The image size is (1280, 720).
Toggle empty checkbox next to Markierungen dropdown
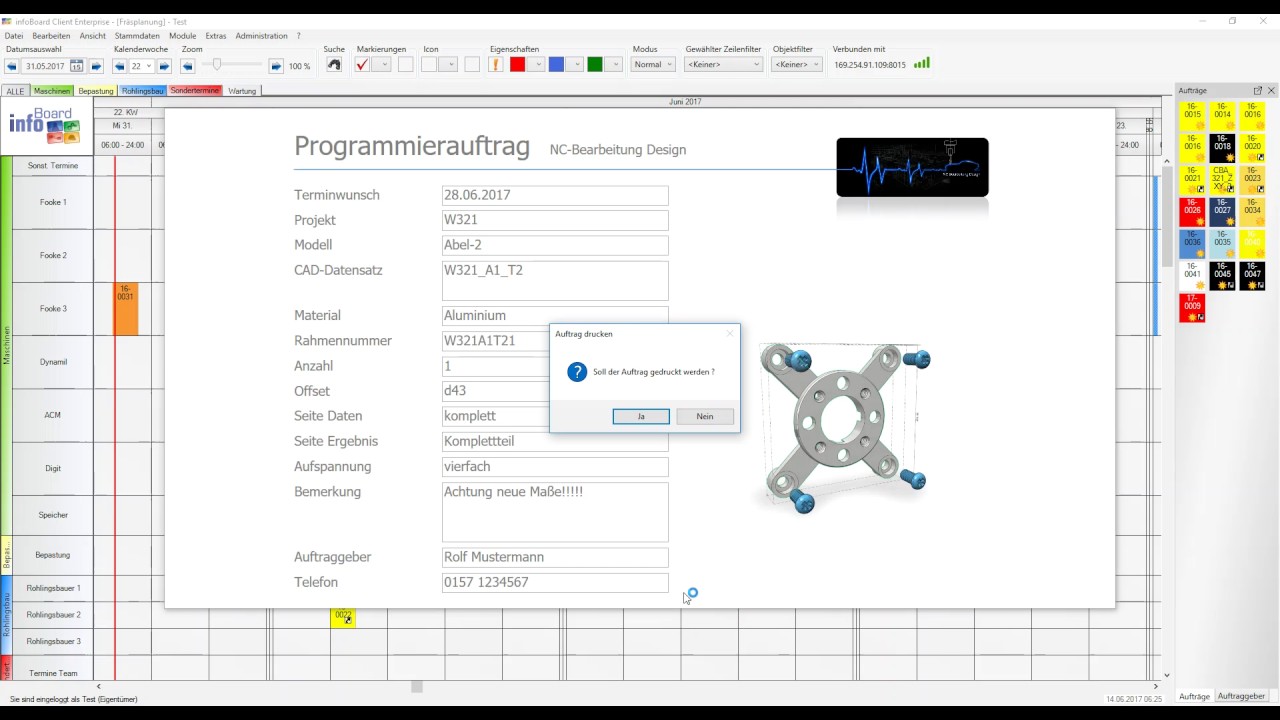405,65
